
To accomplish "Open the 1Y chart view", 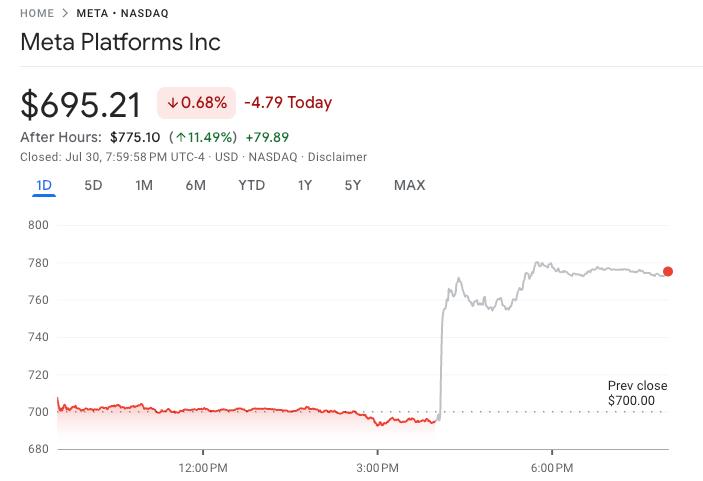I will coord(305,185).
